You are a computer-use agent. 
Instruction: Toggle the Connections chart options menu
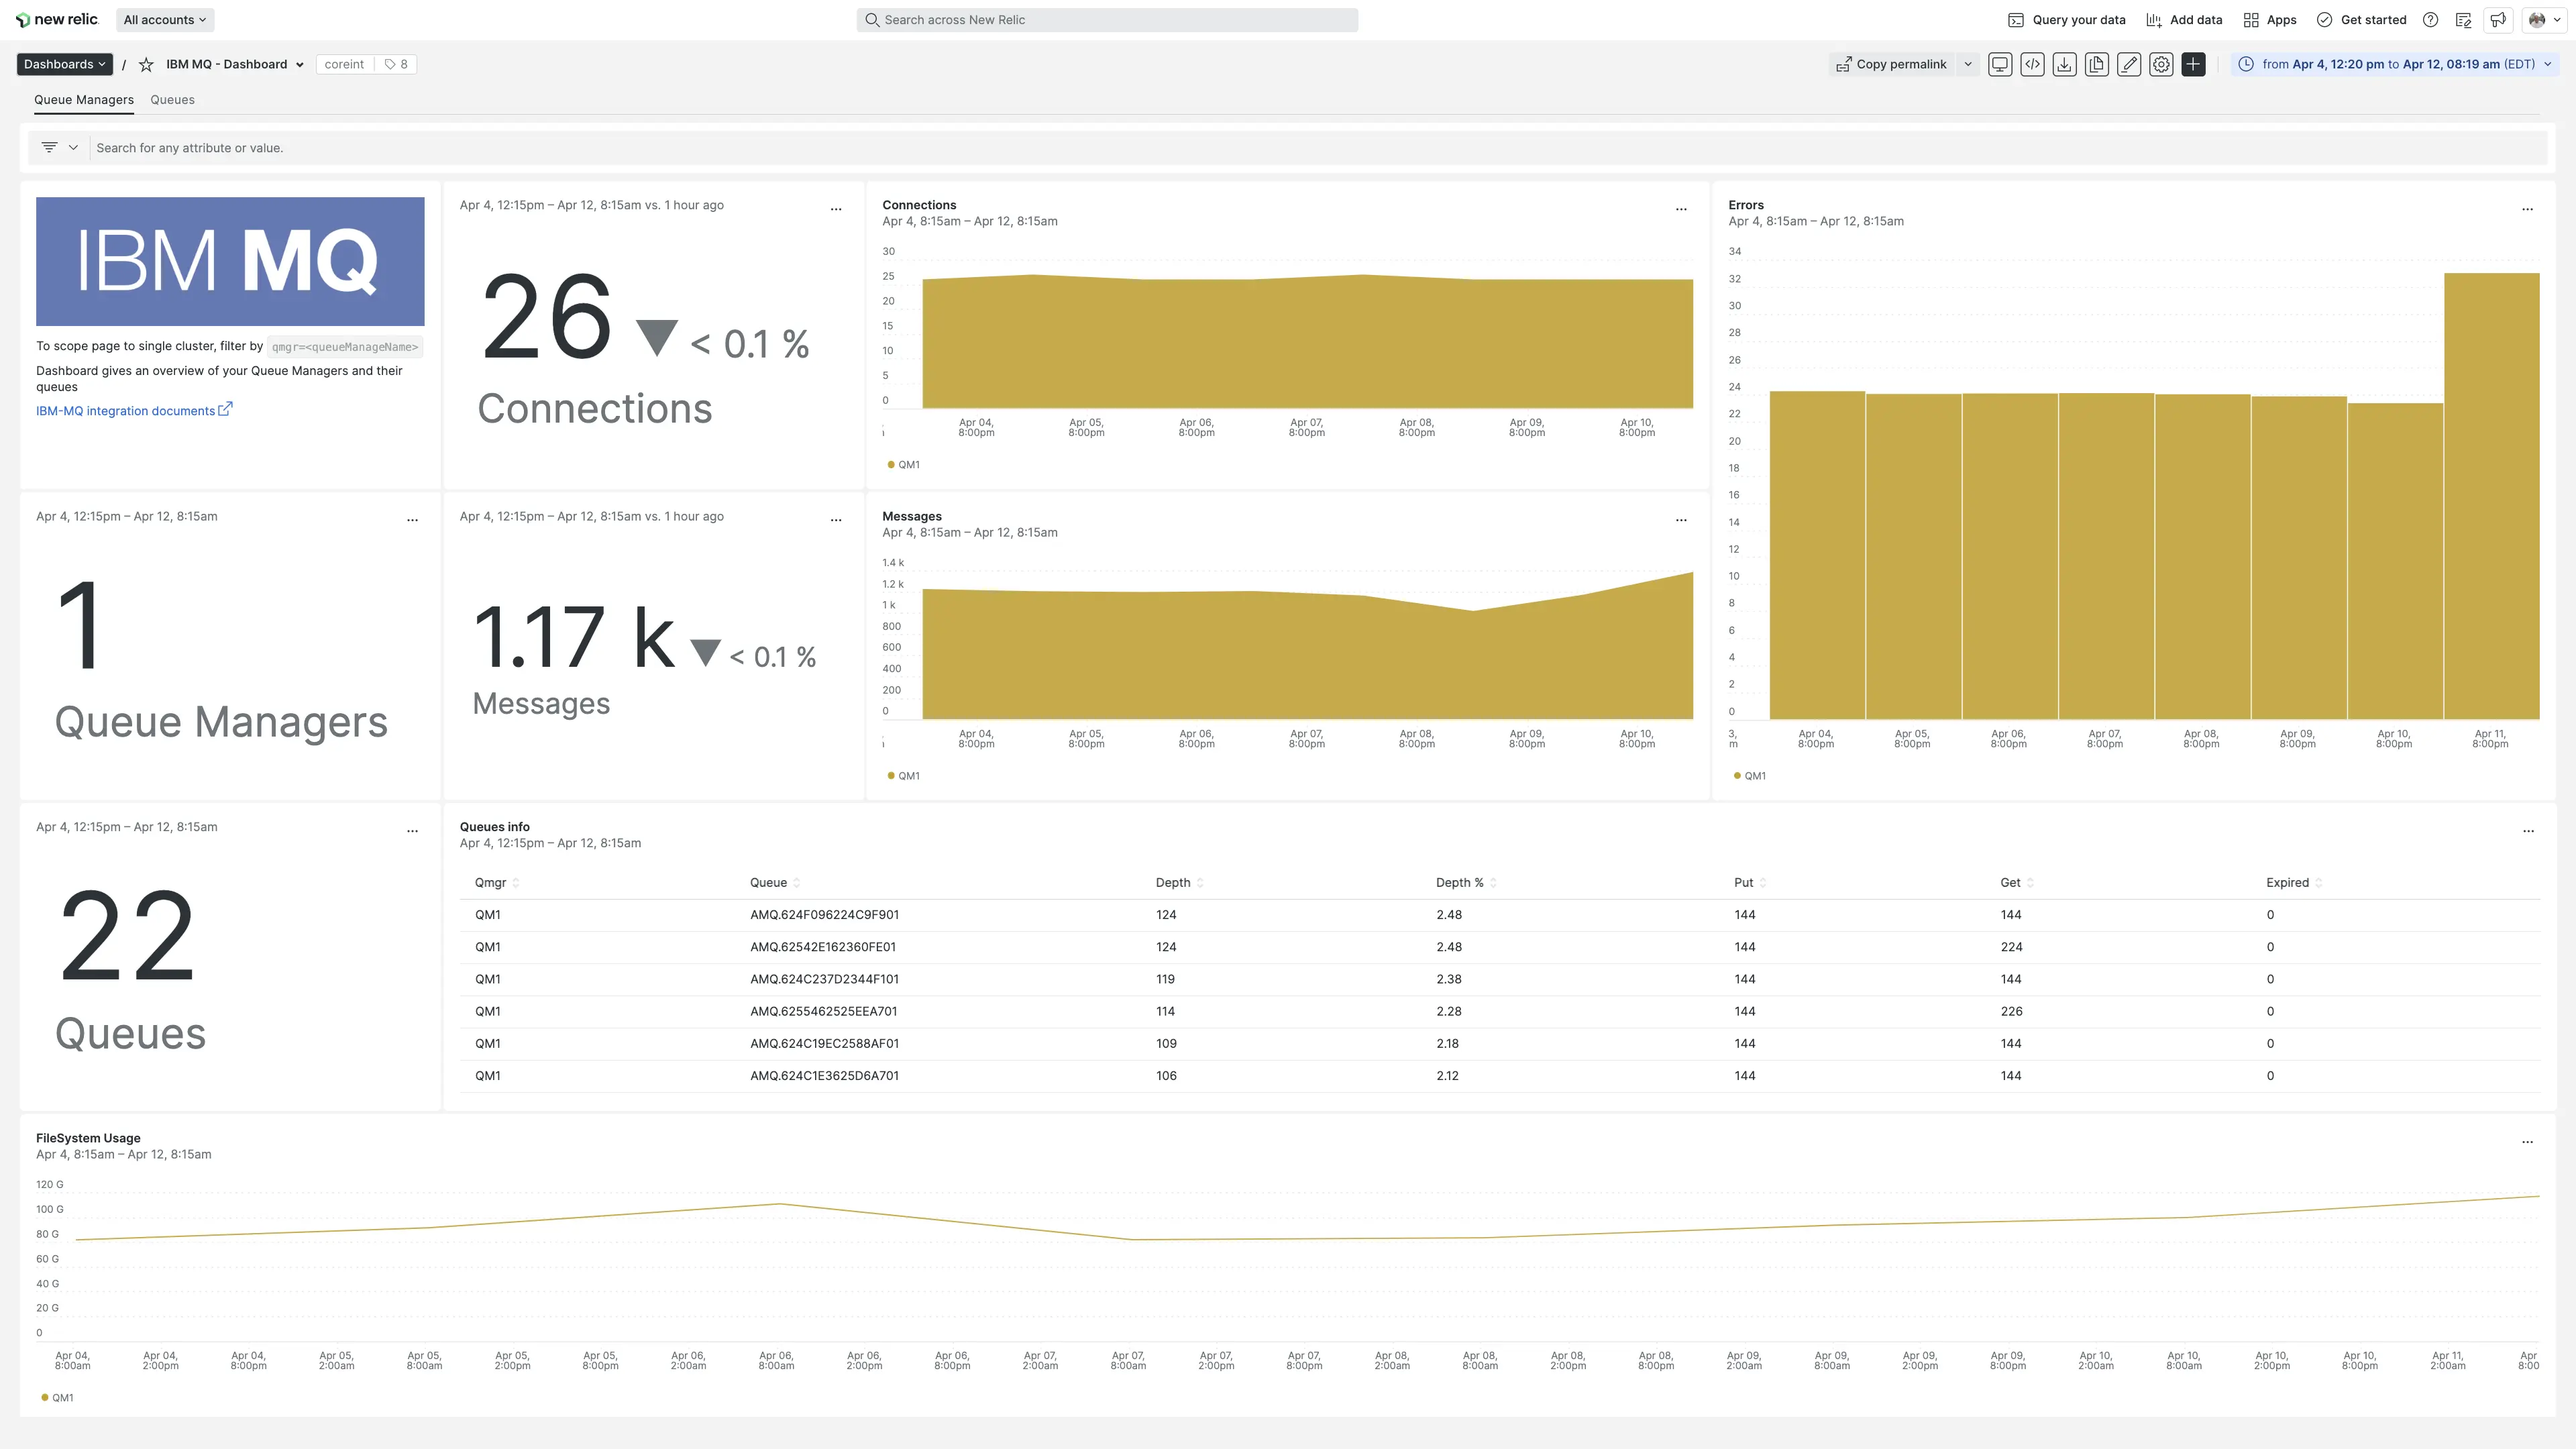pyautogui.click(x=1682, y=209)
